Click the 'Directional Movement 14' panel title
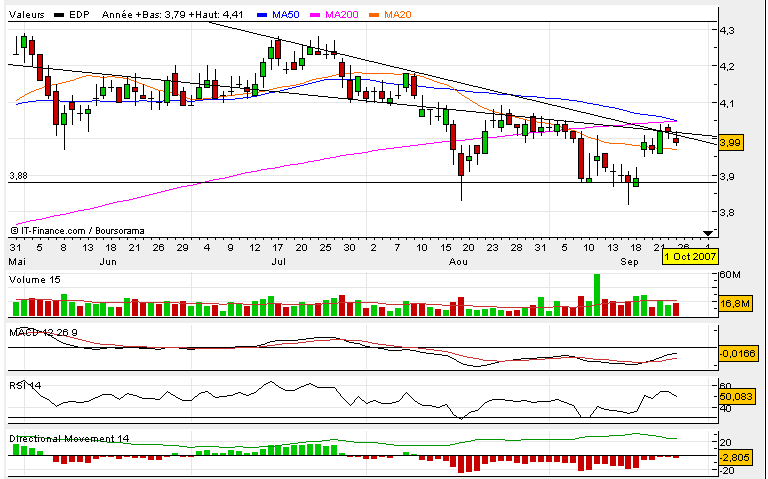Image resolution: width=768 pixels, height=479 pixels. coord(69,438)
